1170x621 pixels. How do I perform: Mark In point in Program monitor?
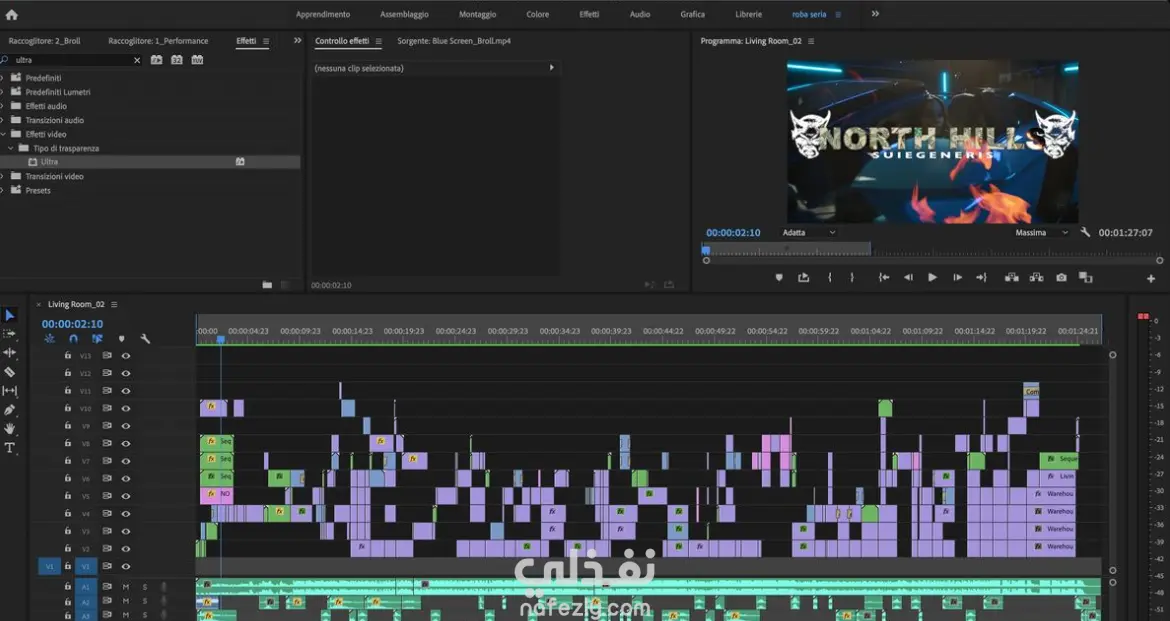pos(830,278)
